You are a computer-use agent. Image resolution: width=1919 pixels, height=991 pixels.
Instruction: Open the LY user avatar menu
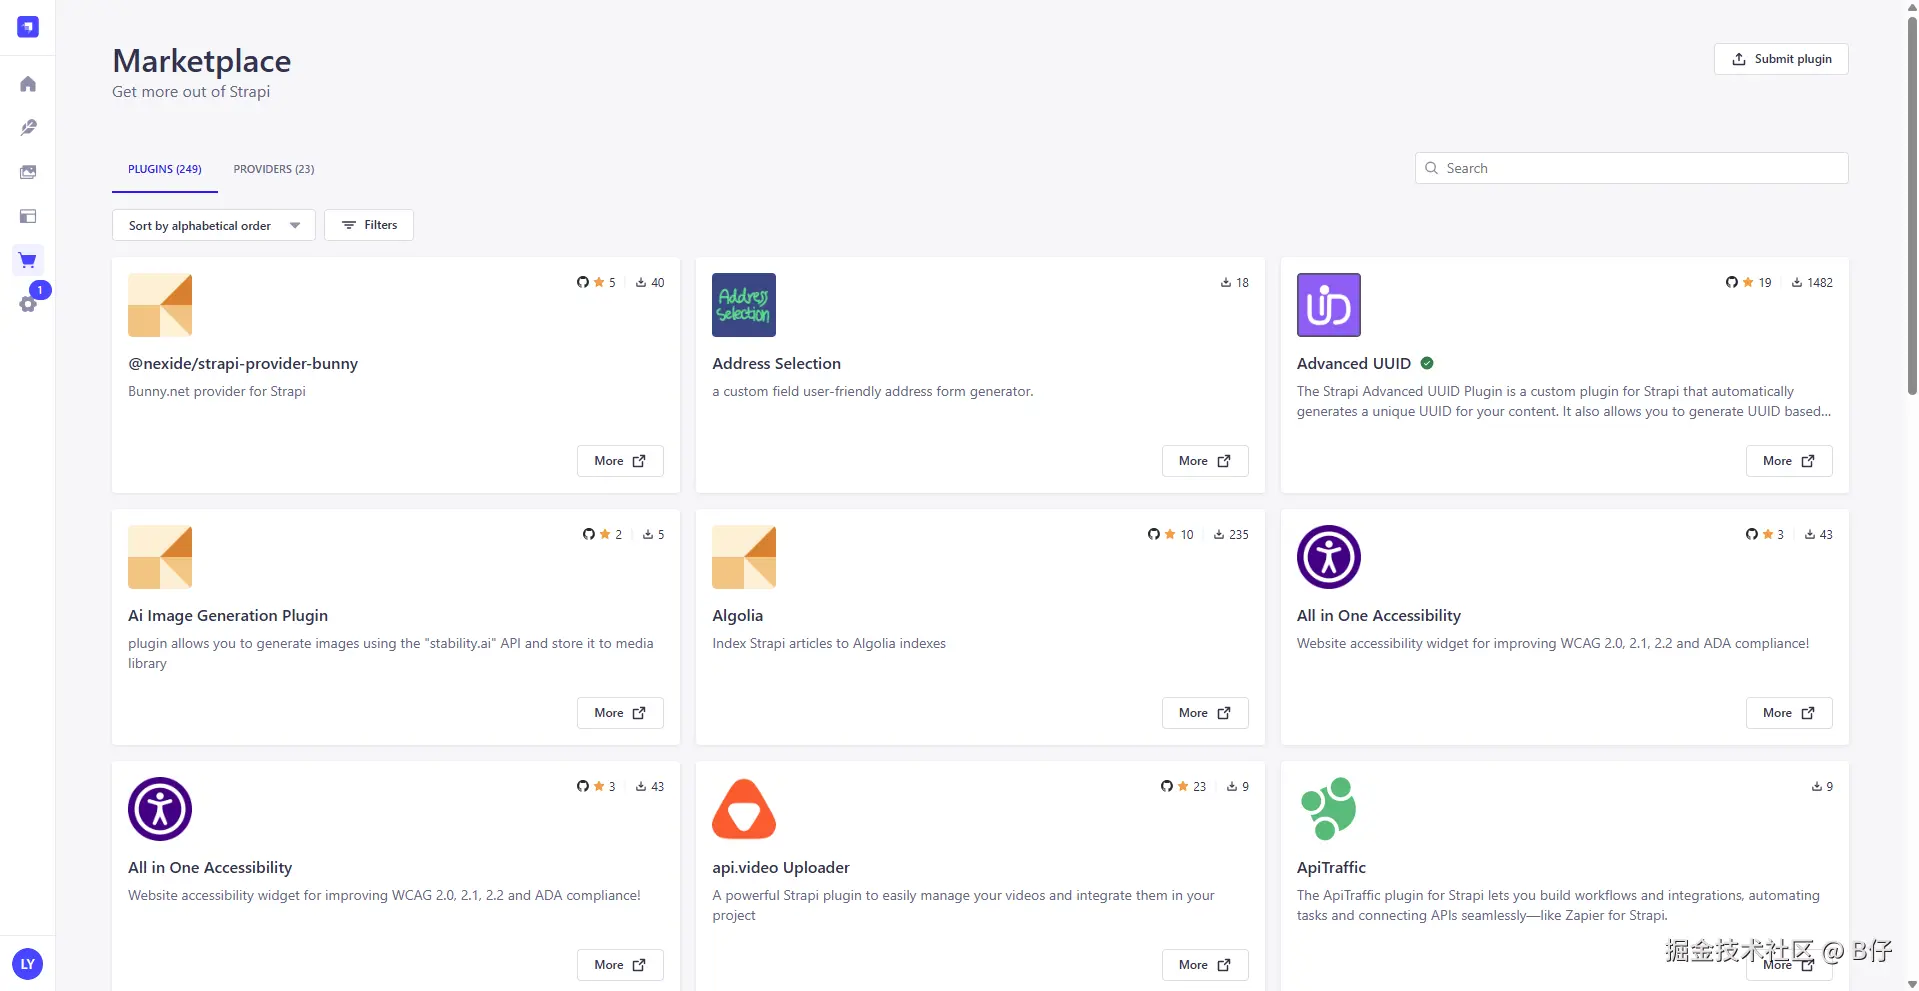pos(27,964)
